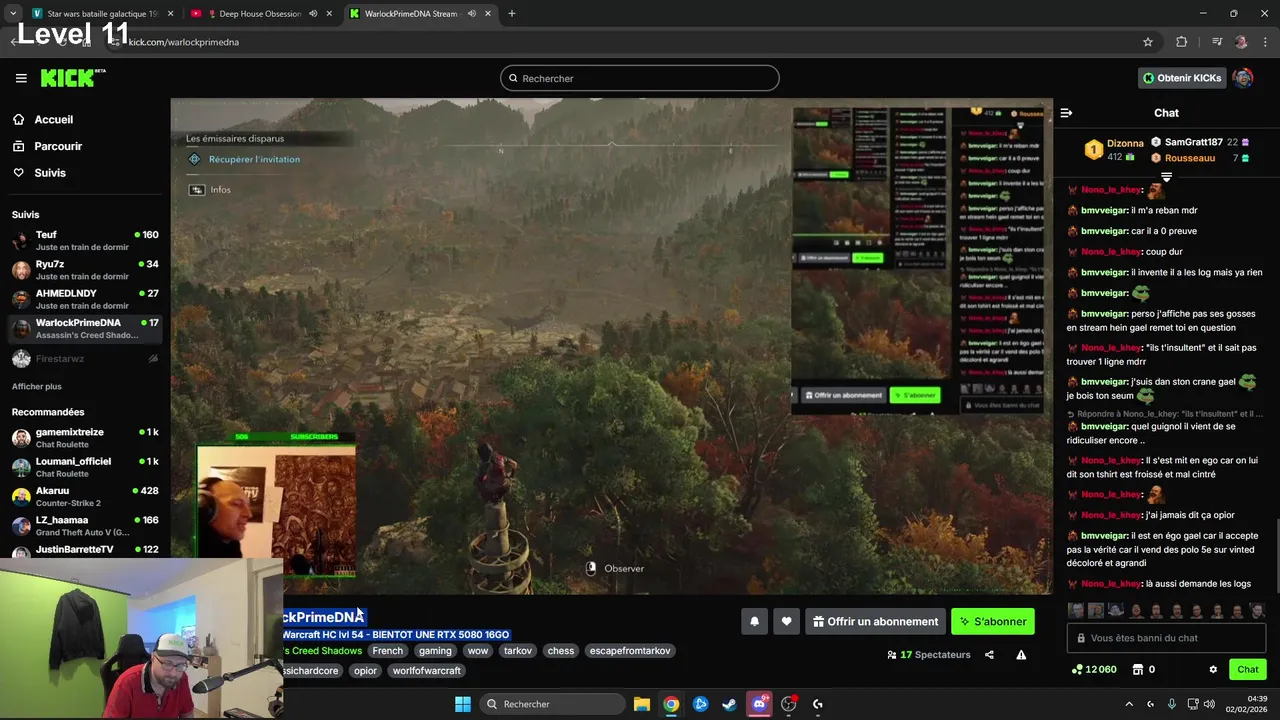Viewport: 1280px width, 720px height.
Task: Open the Chrome tab search dropdown
Action: coord(12,14)
